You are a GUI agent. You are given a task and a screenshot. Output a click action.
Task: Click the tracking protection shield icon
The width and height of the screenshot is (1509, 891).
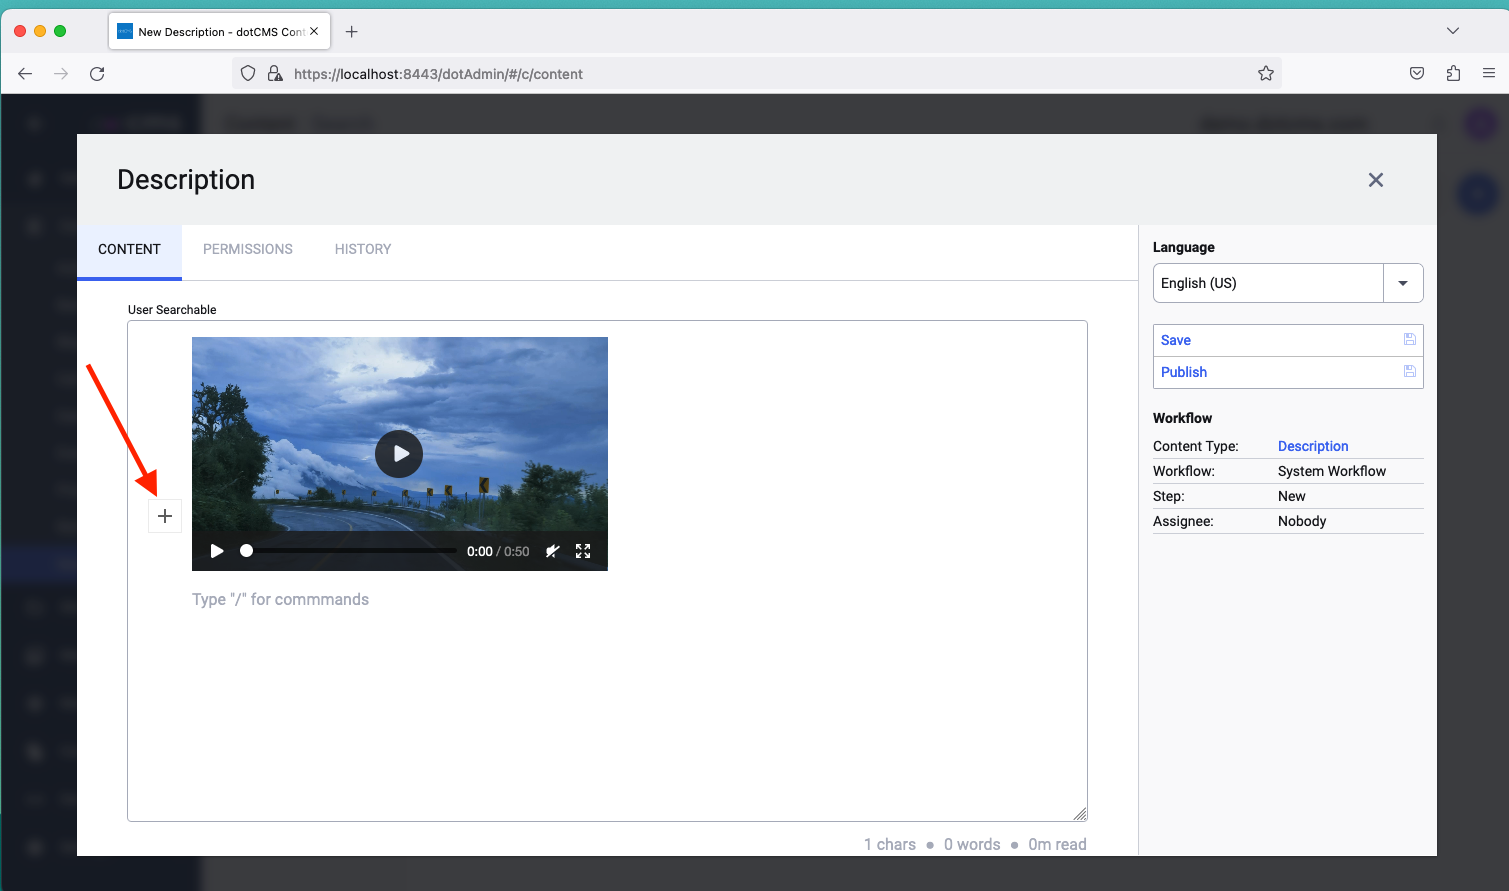[248, 73]
